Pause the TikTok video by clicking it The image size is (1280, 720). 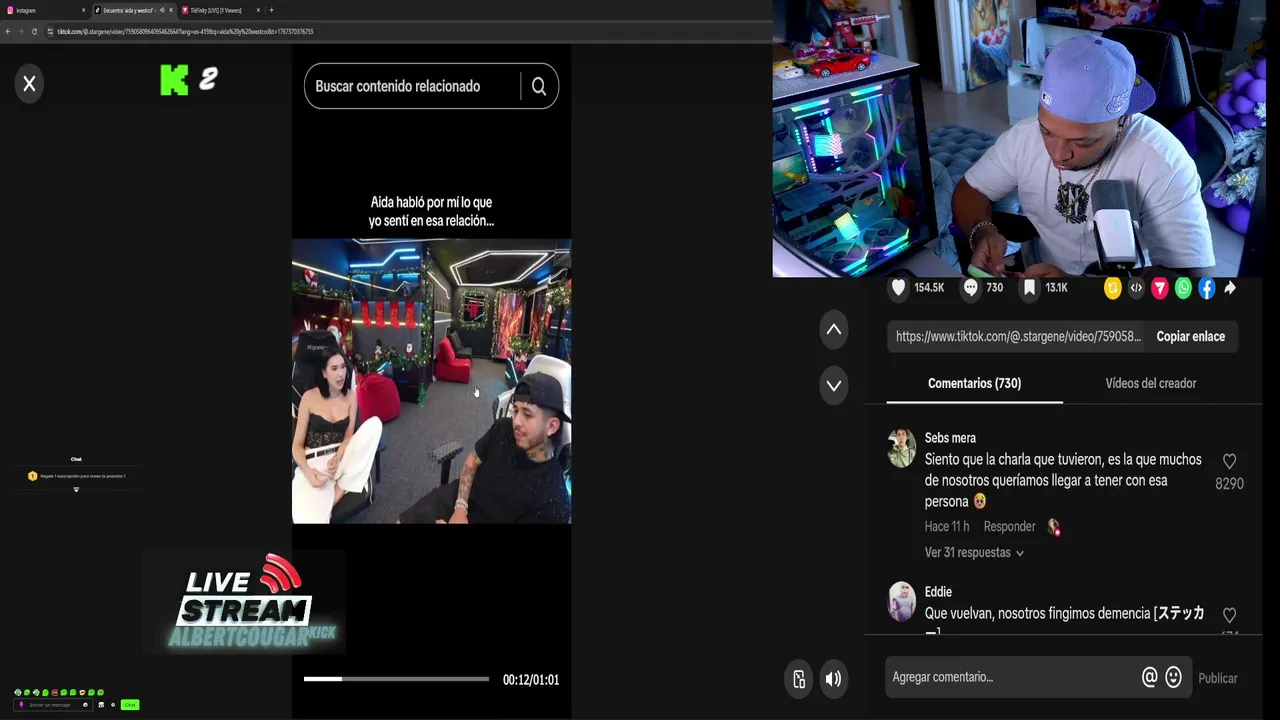[431, 381]
